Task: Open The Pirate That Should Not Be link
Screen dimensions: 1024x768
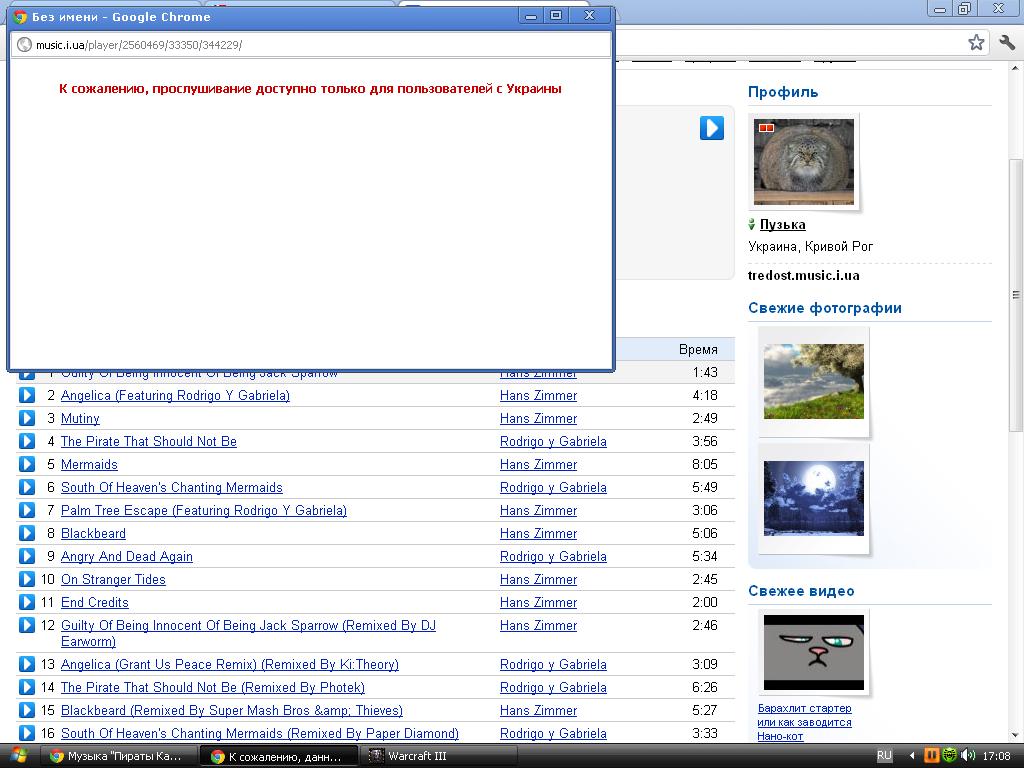Action: 149,441
